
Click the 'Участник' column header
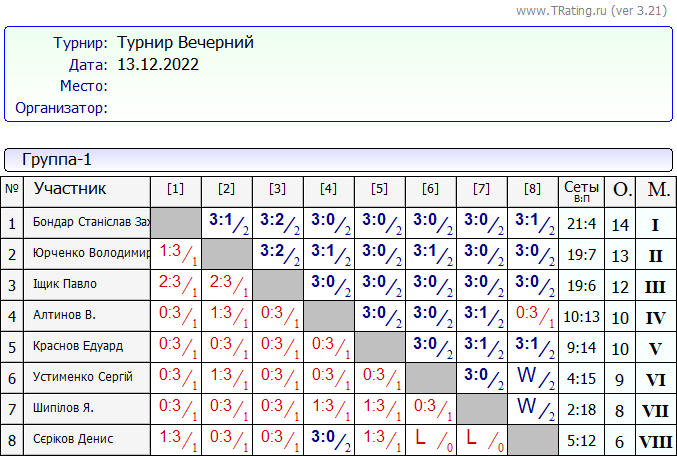point(70,189)
